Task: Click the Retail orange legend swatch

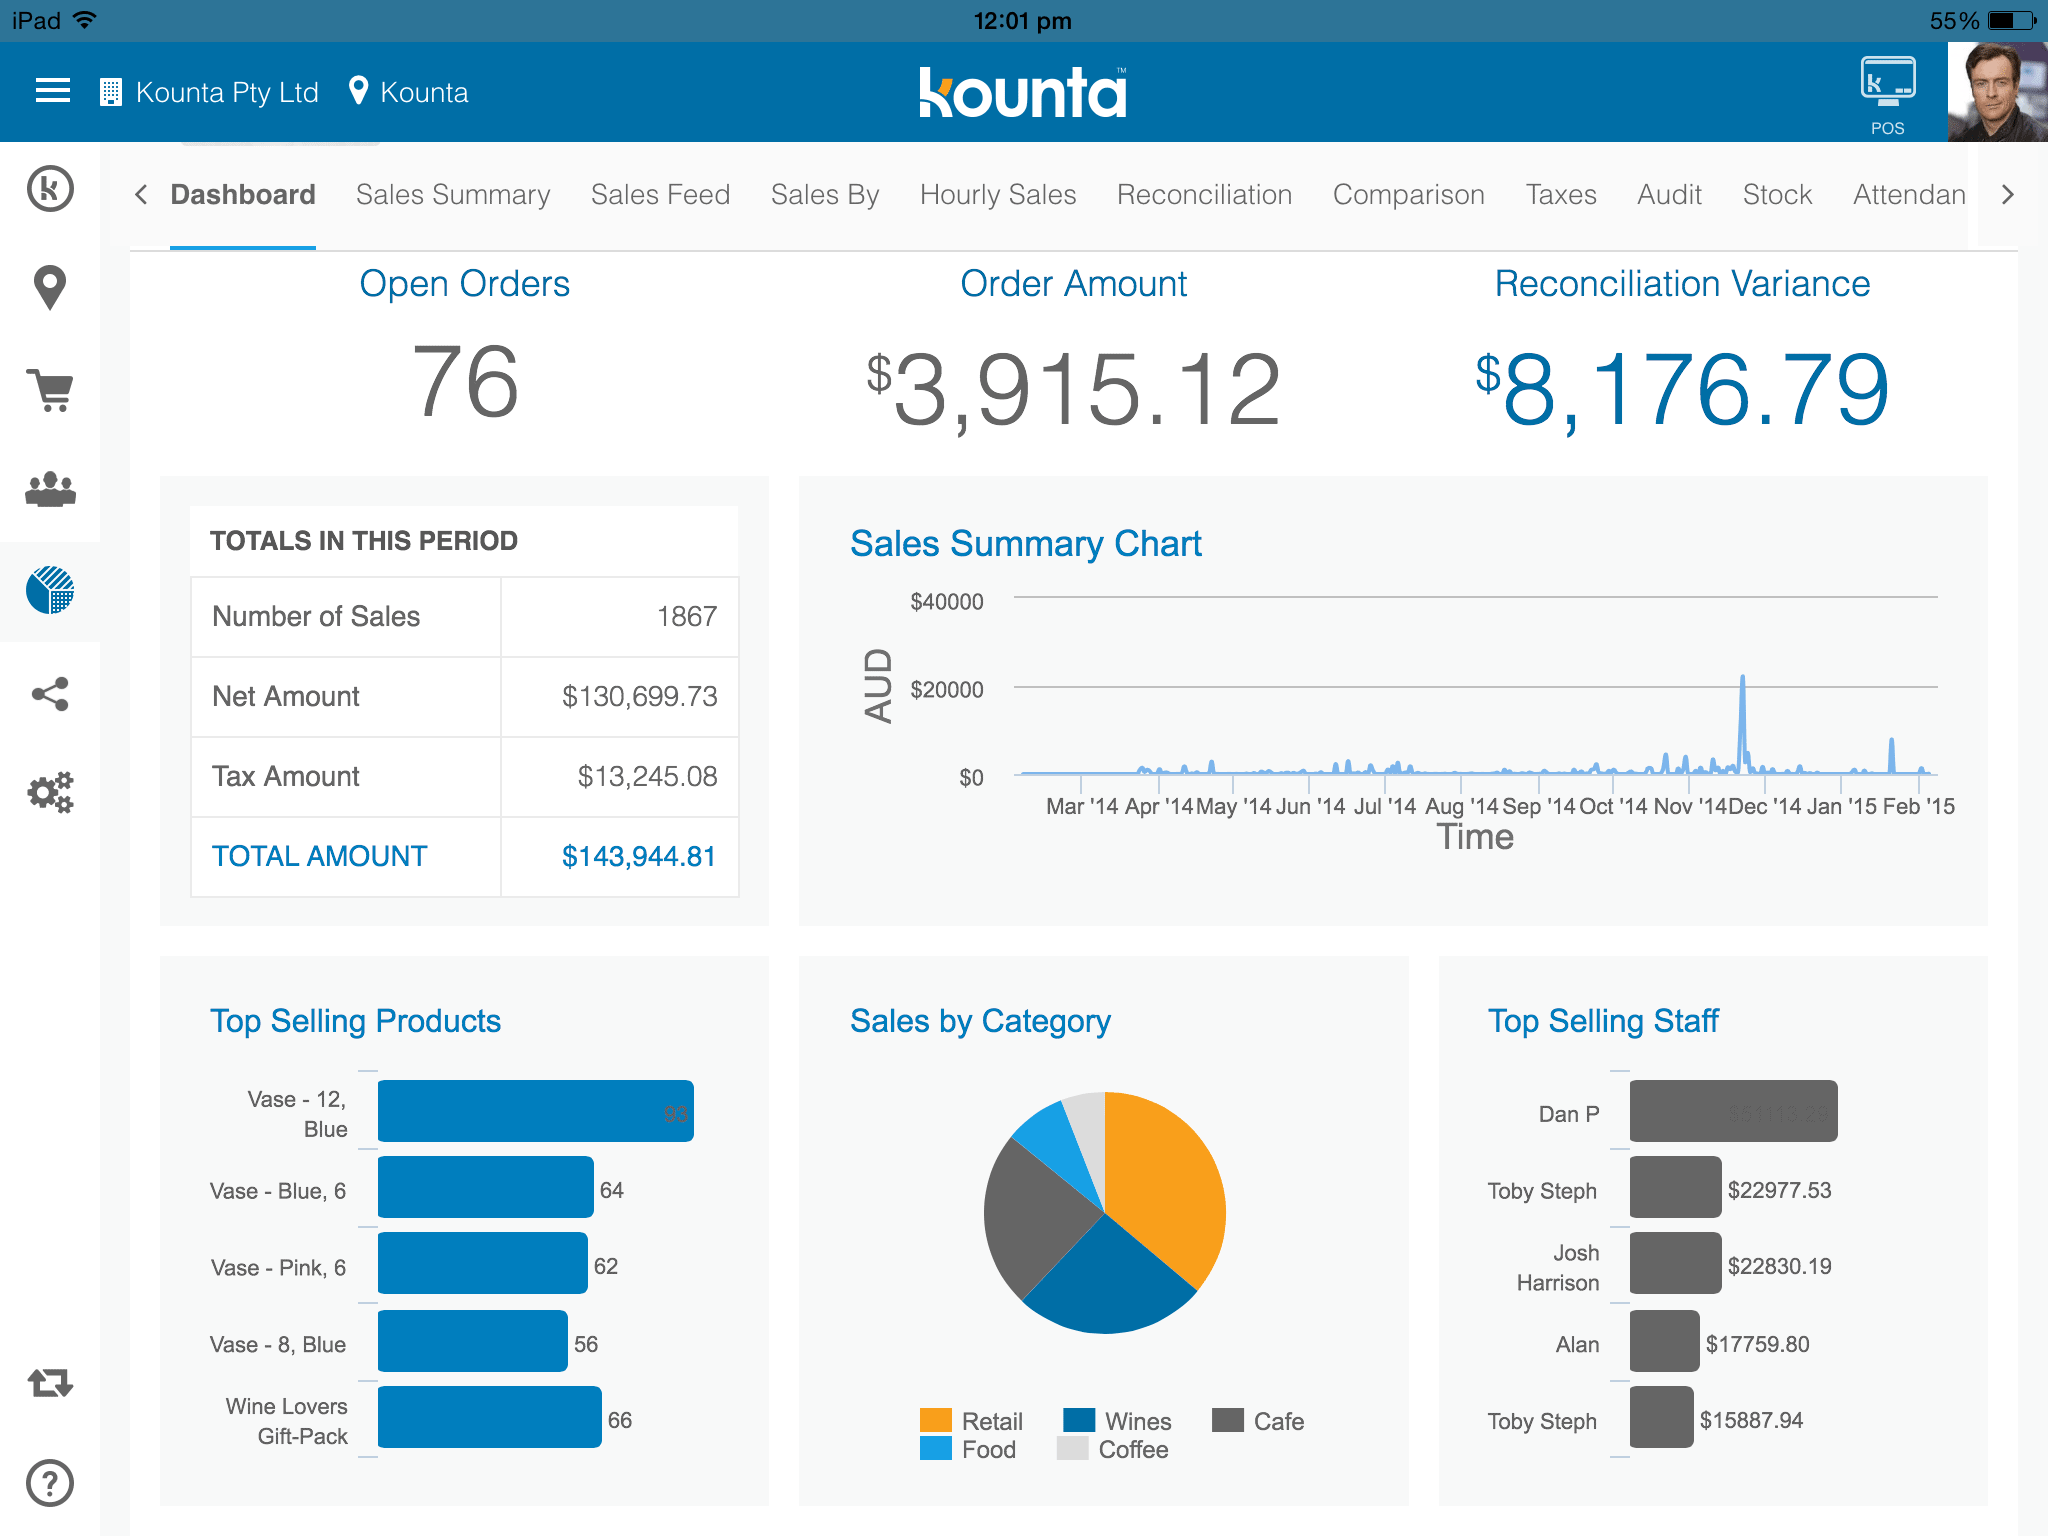Action: pos(935,1420)
